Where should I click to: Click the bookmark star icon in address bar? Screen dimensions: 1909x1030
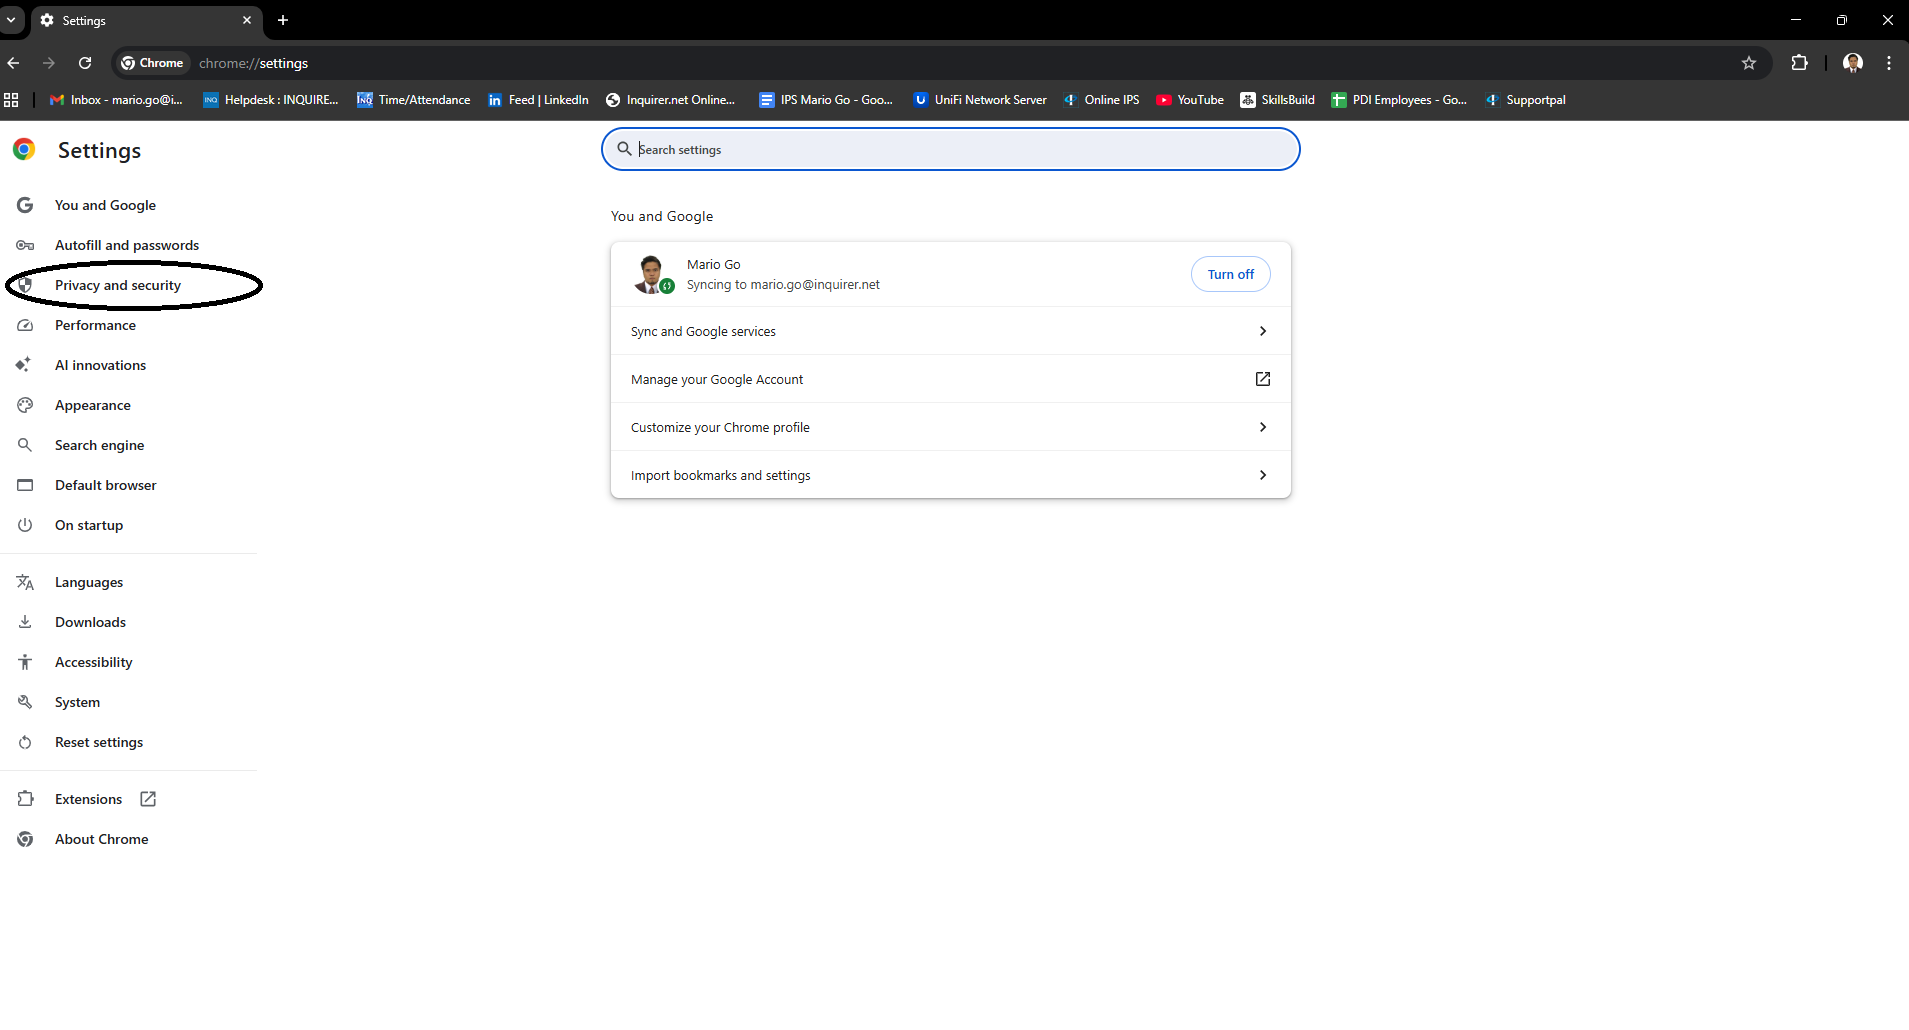(1748, 63)
